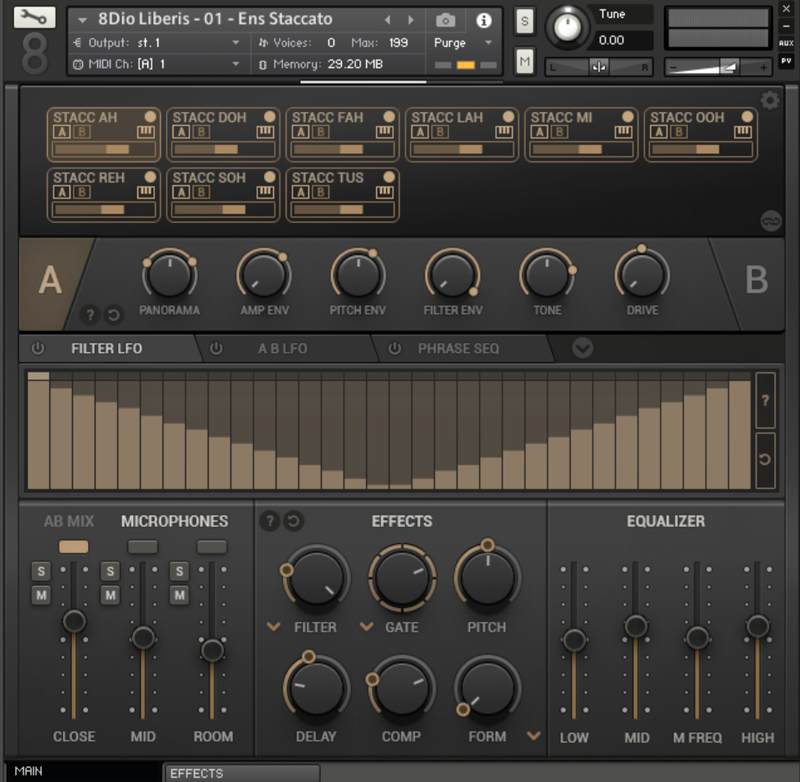Switch to the AB MIX tab
The width and height of the screenshot is (800, 782).
click(69, 521)
